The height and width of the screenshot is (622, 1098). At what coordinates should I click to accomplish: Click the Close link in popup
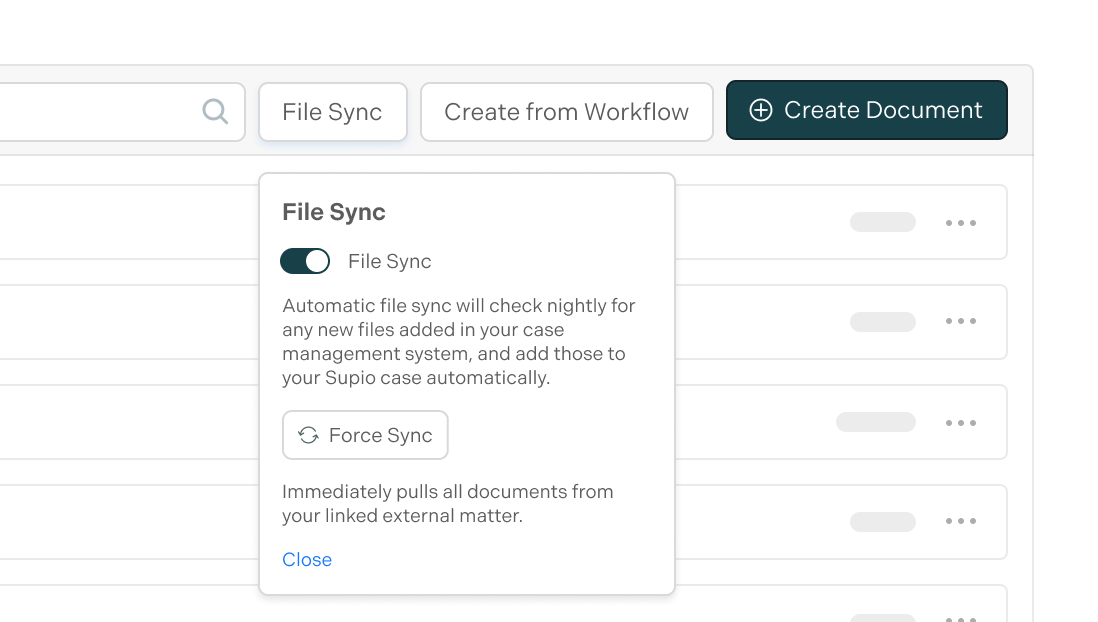click(x=307, y=560)
